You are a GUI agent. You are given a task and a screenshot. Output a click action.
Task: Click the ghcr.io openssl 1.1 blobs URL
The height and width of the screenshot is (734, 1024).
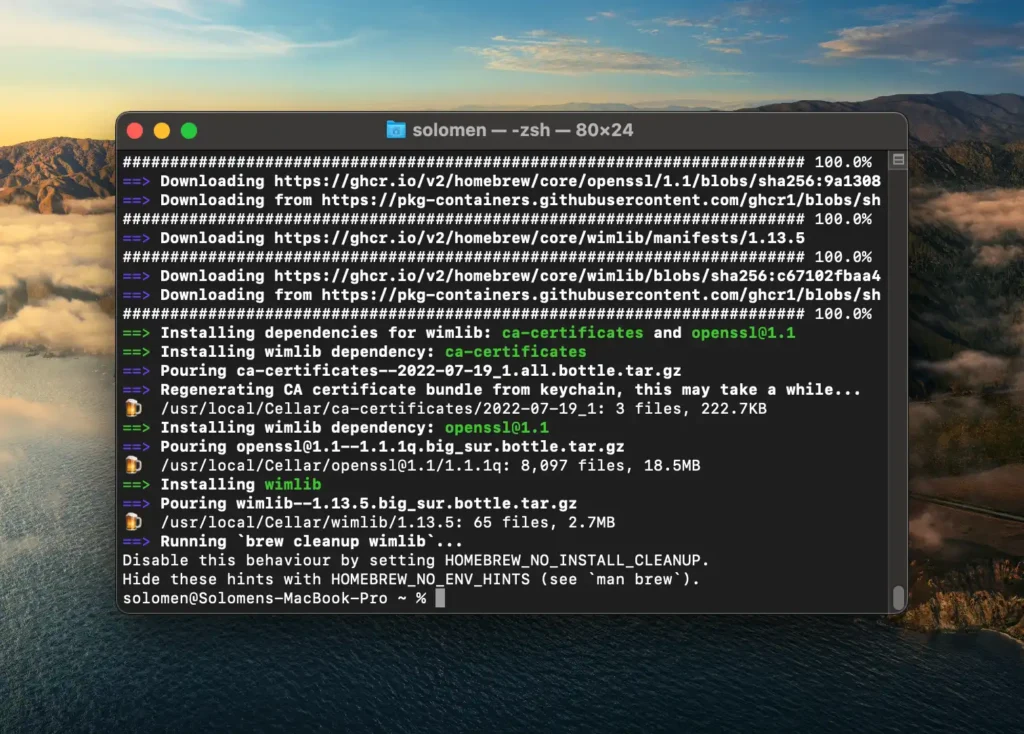pos(577,182)
